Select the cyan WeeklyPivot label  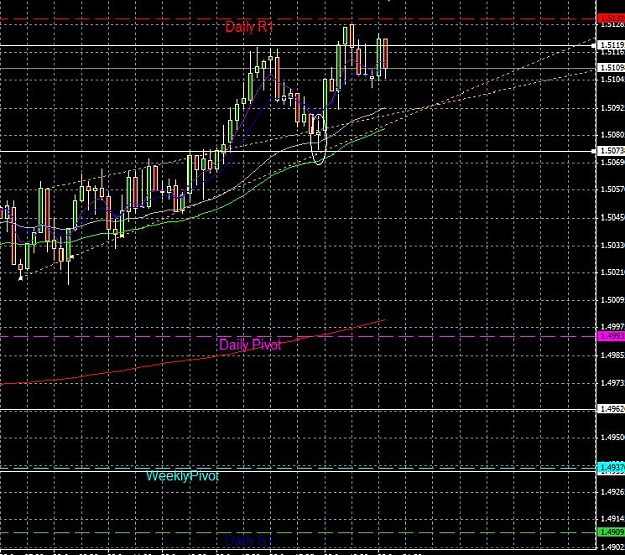click(x=183, y=476)
